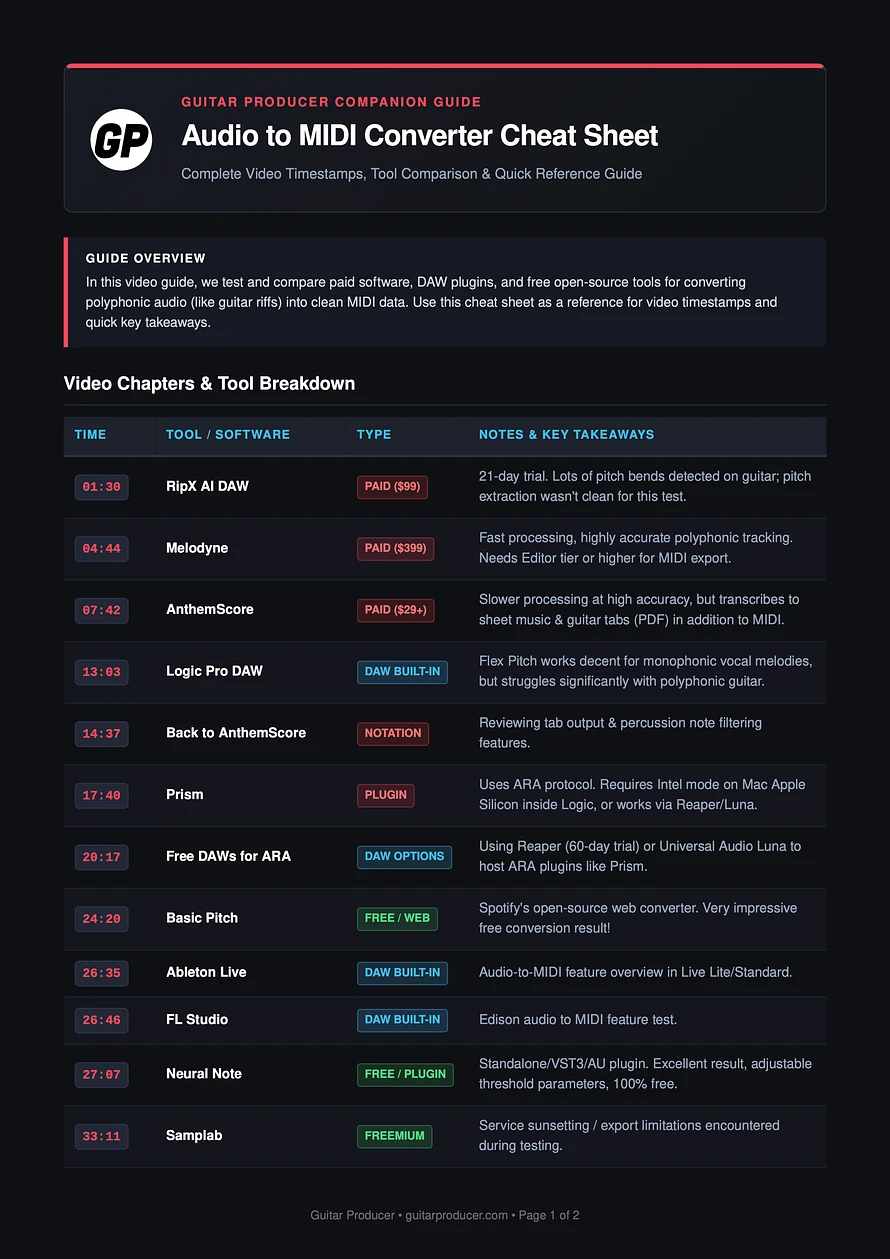Select the NOTATION badge

point(393,733)
